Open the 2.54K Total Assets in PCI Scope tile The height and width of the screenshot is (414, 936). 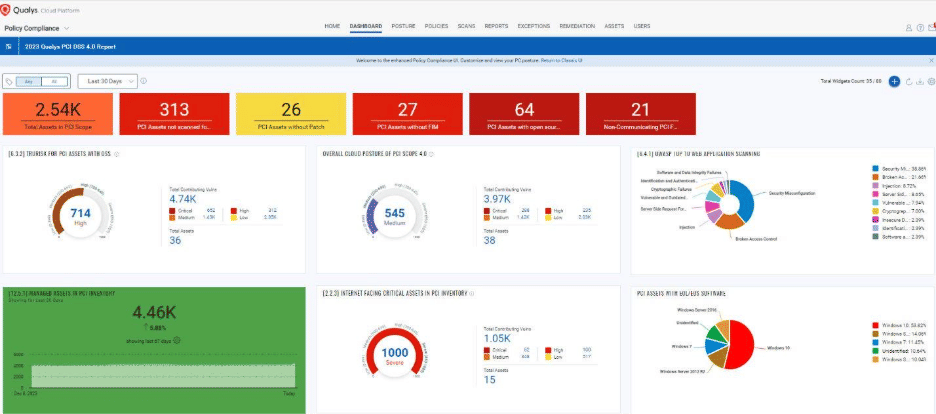pos(58,115)
